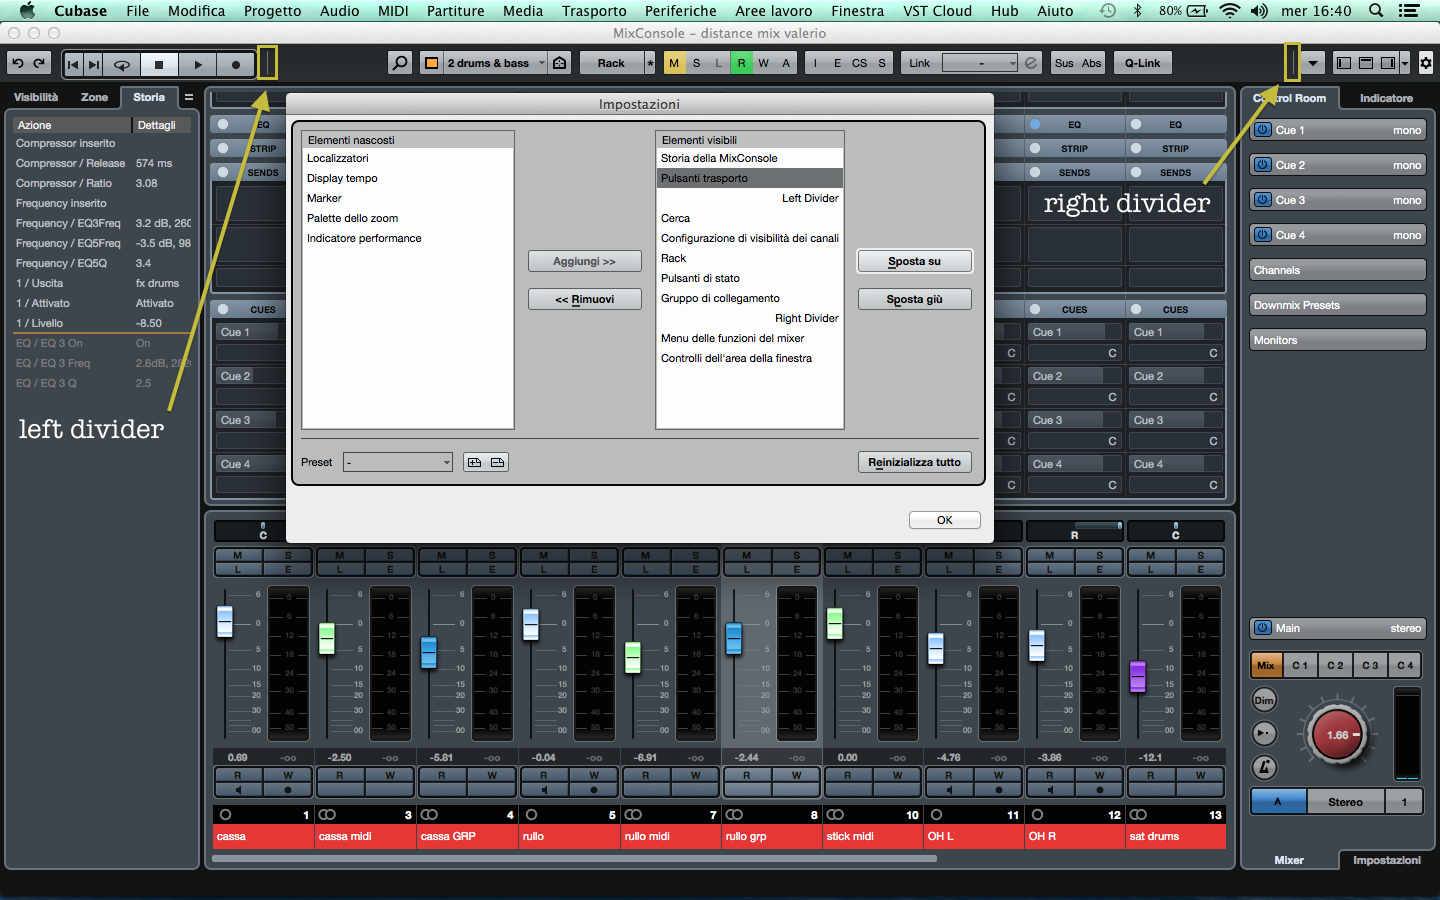Click the cassa channel fader handle
1440x900 pixels.
(x=225, y=621)
